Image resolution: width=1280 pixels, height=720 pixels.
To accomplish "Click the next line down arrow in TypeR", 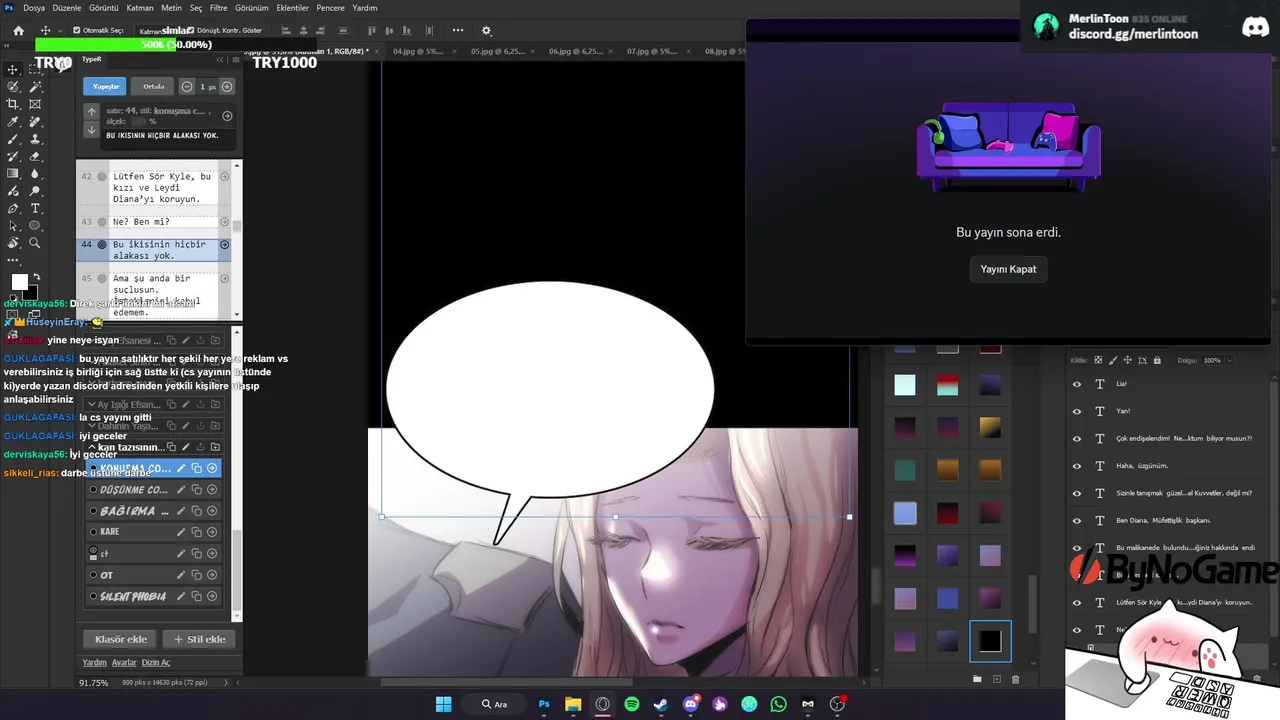I will 91,130.
